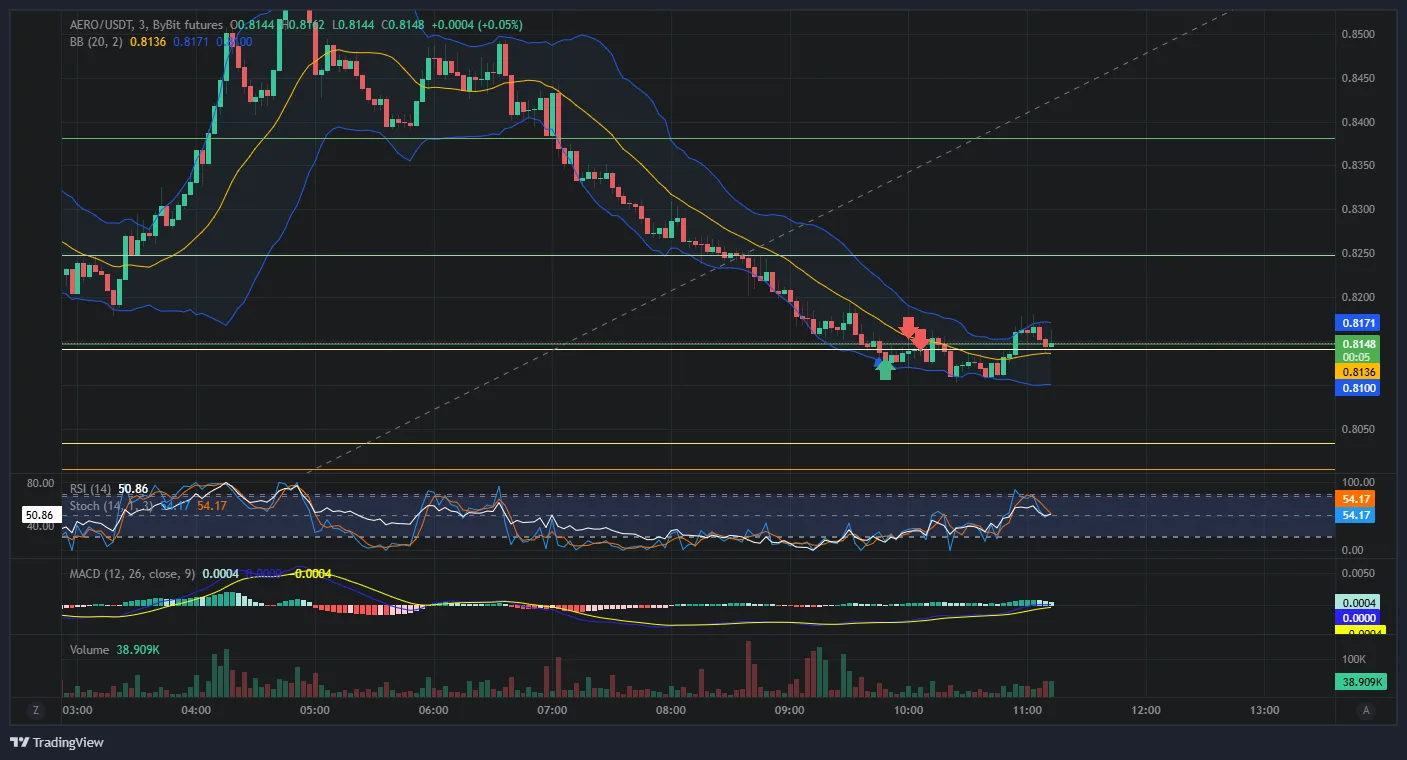Open the TradingView logo link
Screen dimensions: 1407x760
56,742
